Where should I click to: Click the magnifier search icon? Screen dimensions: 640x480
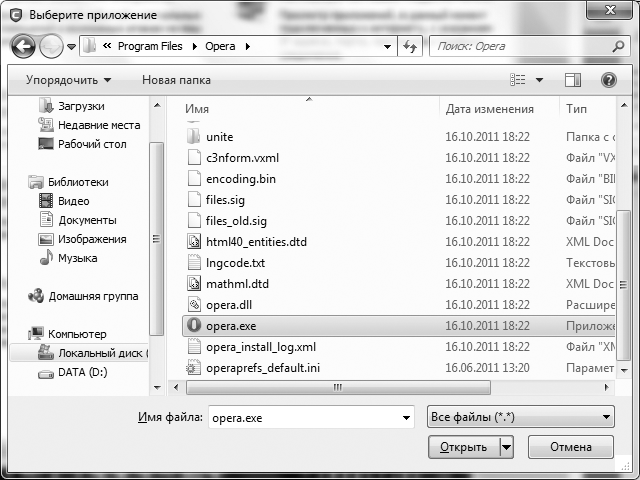point(619,47)
